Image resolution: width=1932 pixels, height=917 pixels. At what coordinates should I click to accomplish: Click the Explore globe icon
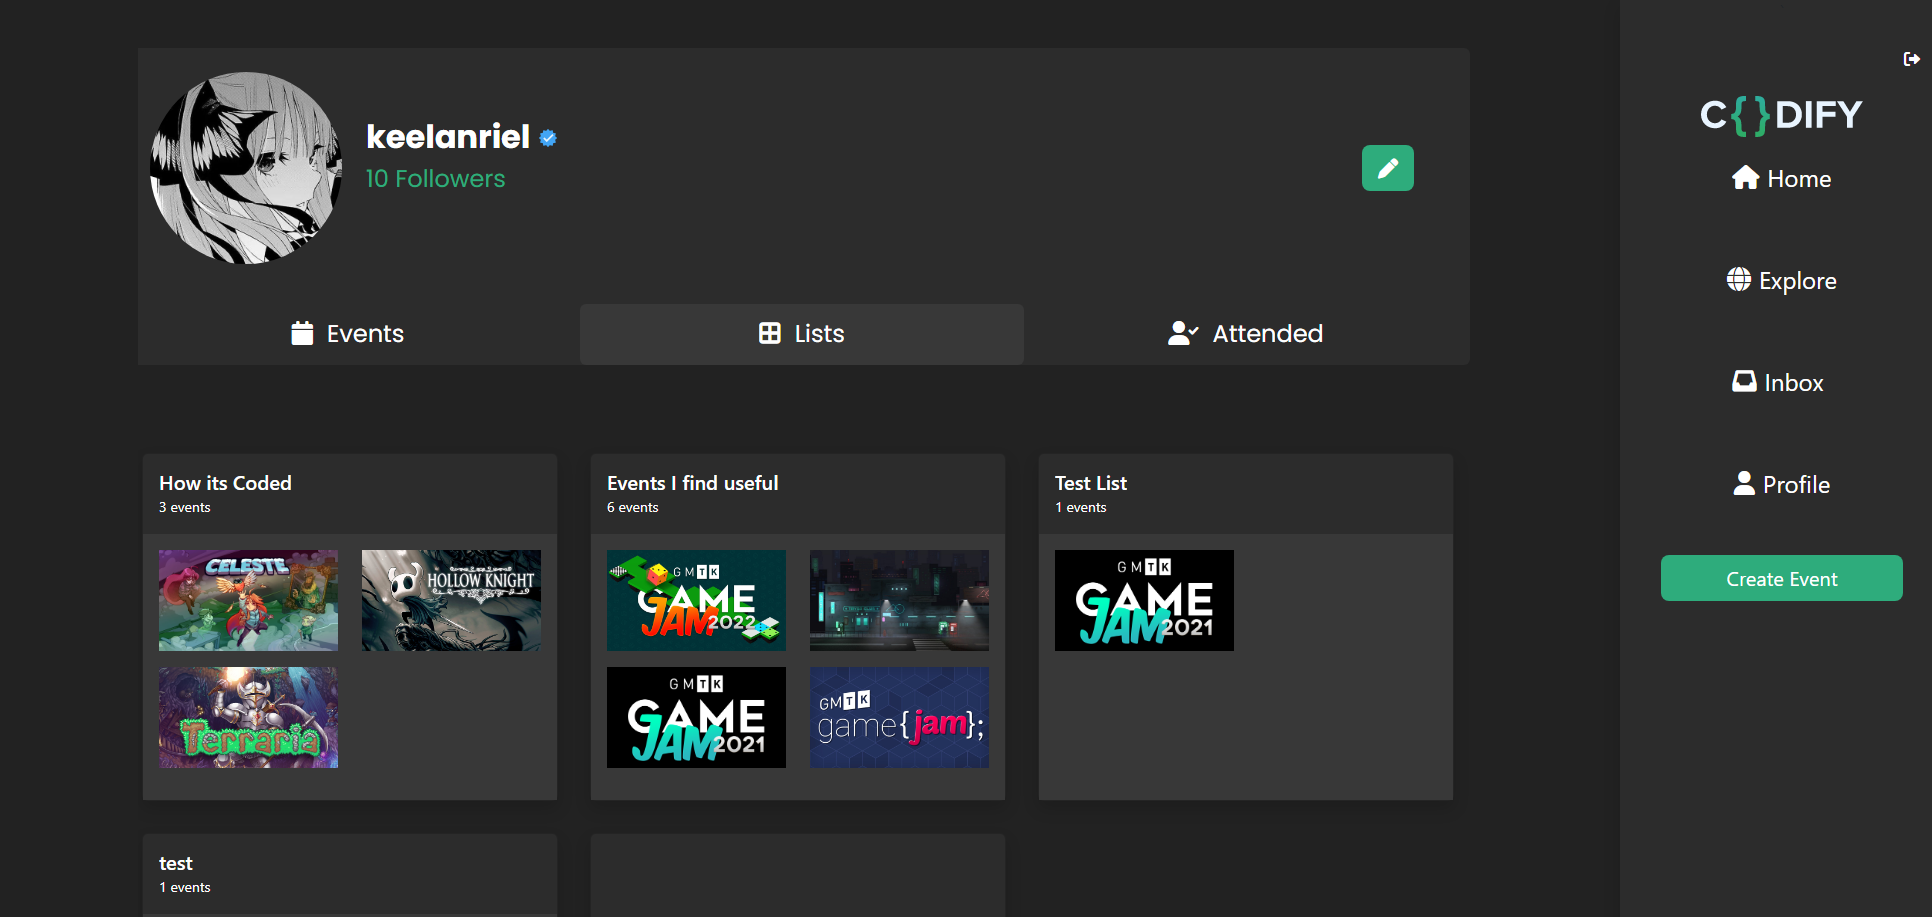[1739, 280]
